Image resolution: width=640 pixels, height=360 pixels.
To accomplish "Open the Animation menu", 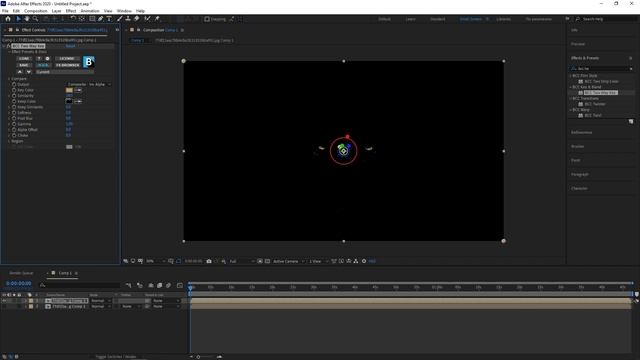I will [x=90, y=11].
